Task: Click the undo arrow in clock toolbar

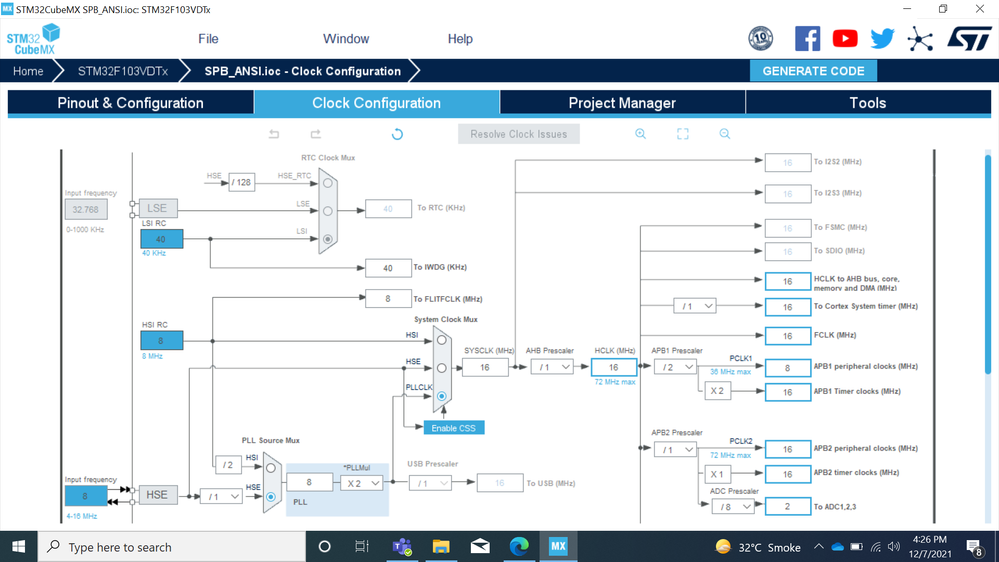Action: tap(274, 134)
